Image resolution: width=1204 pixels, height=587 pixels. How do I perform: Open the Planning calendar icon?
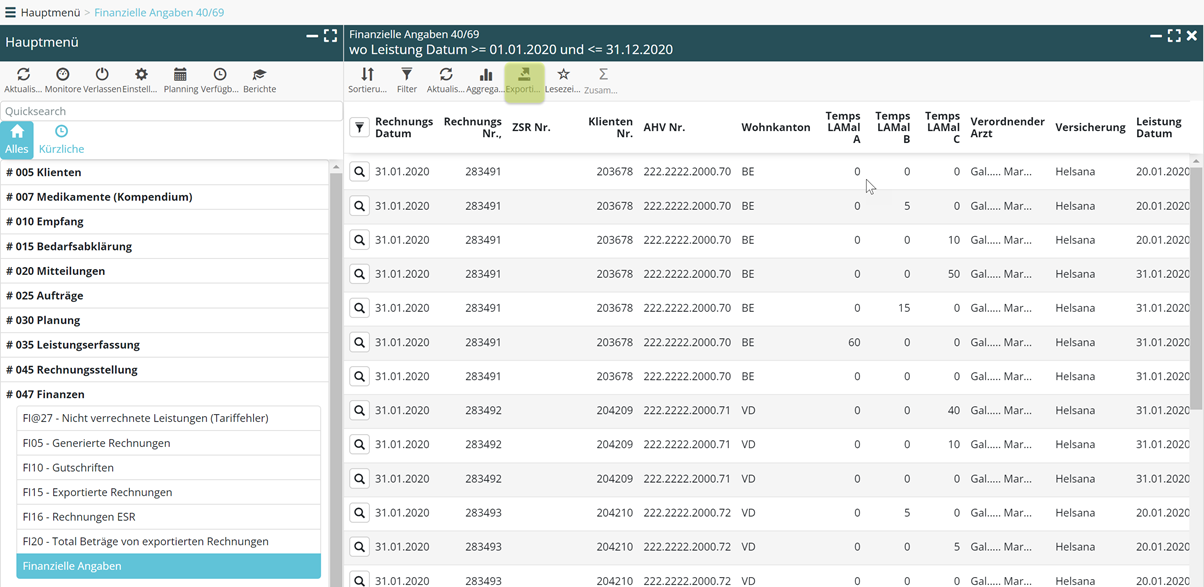180,80
